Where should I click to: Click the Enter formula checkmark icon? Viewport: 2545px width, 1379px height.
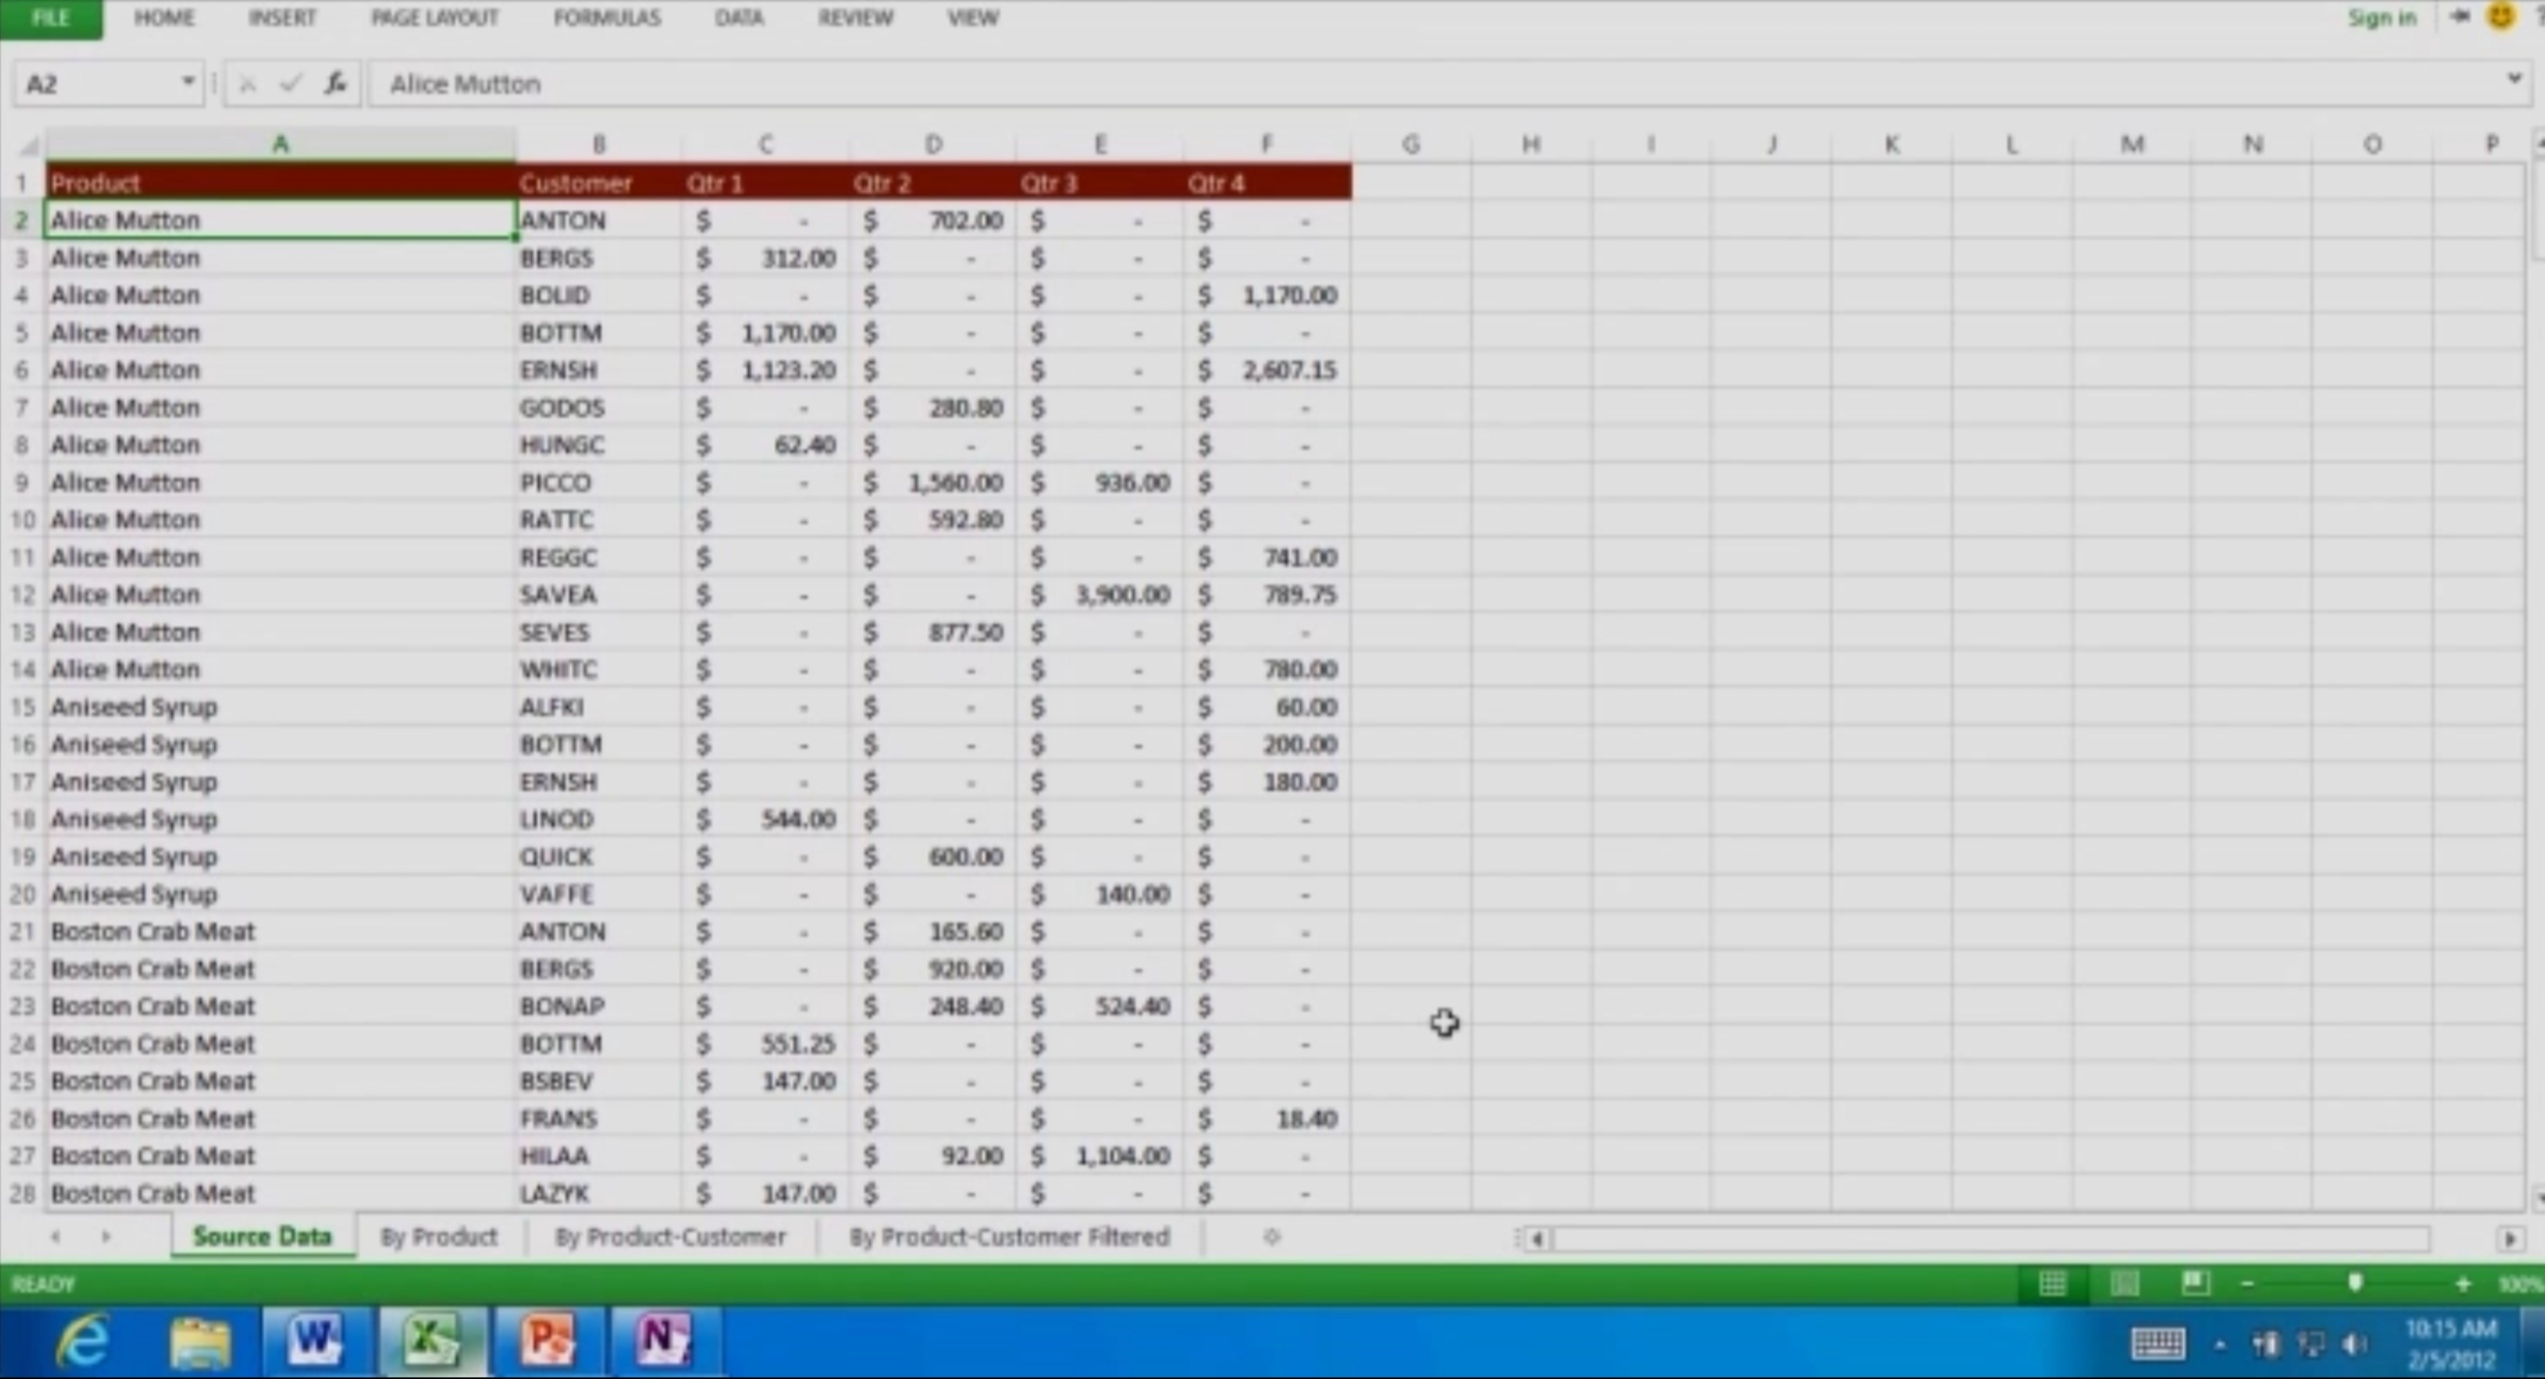(x=290, y=84)
